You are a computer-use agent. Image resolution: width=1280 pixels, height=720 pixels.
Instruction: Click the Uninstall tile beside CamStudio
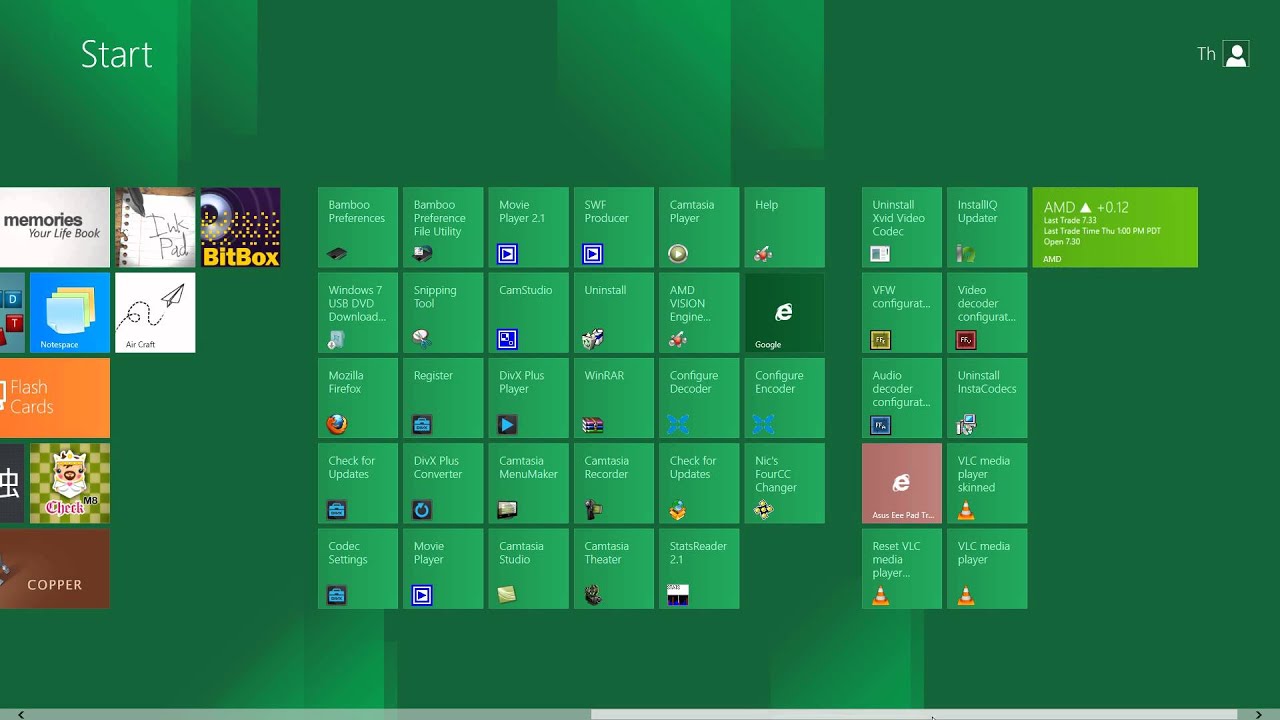[613, 313]
